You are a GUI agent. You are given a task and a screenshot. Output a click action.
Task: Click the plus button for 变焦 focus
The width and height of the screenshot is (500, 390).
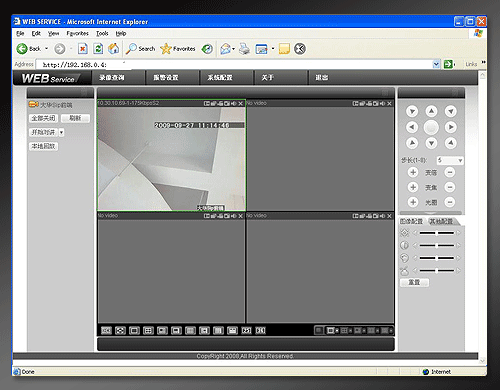[413, 187]
